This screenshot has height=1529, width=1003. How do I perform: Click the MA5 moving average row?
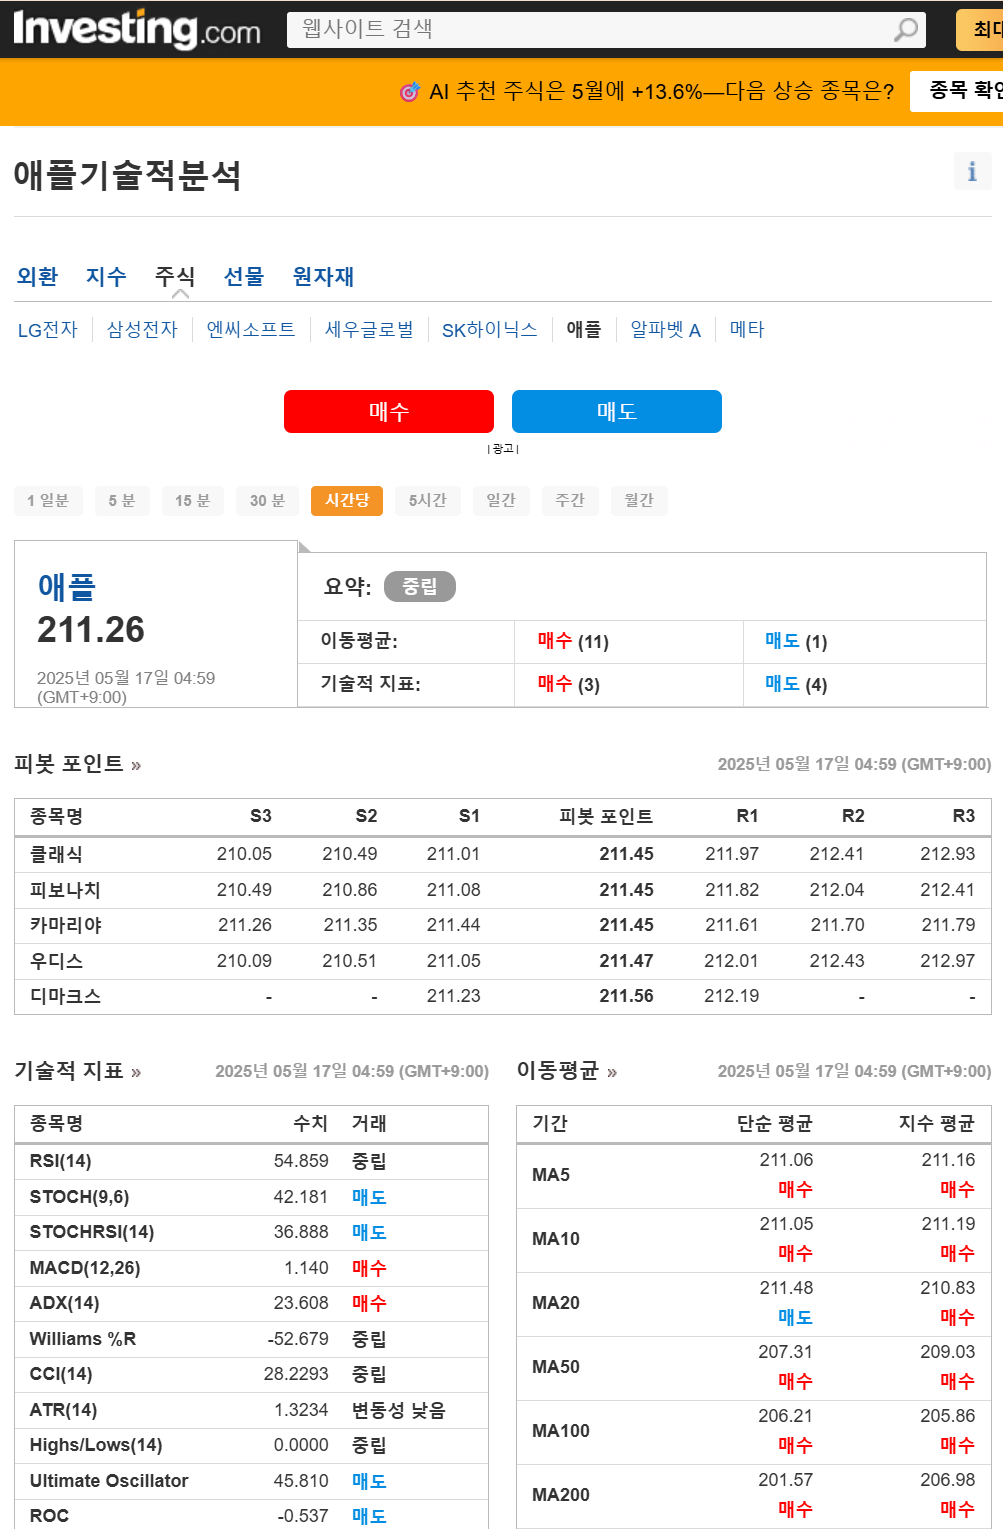pyautogui.click(x=754, y=1175)
